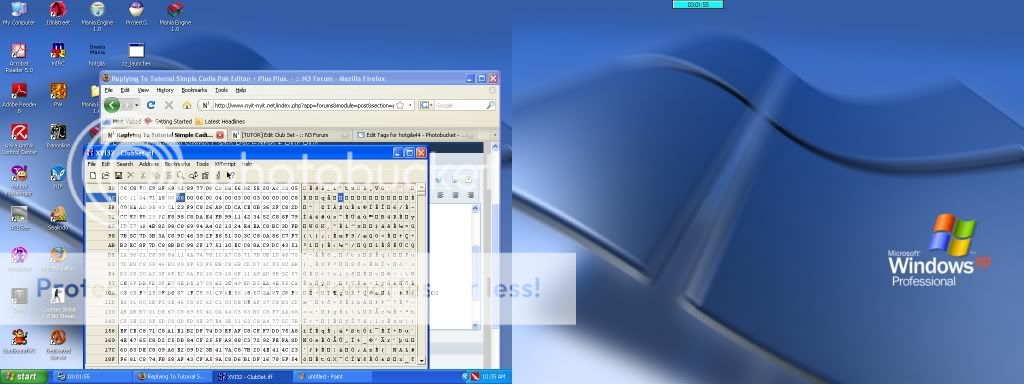Open the XVI32 Search menu

(124, 164)
